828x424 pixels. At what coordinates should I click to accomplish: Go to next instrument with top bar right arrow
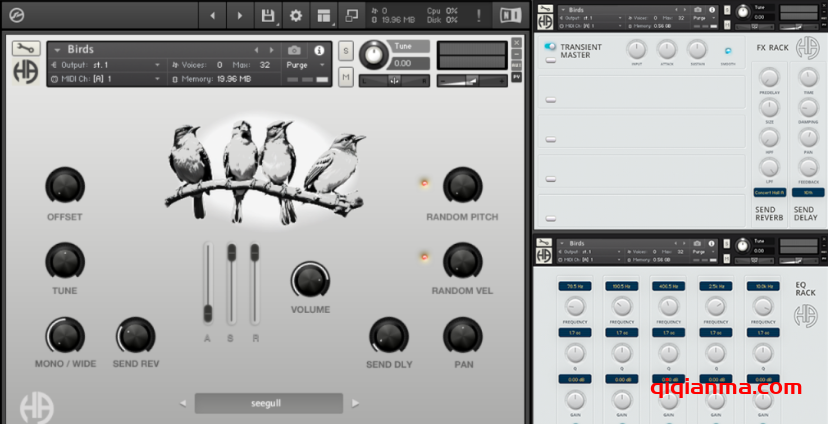click(240, 16)
